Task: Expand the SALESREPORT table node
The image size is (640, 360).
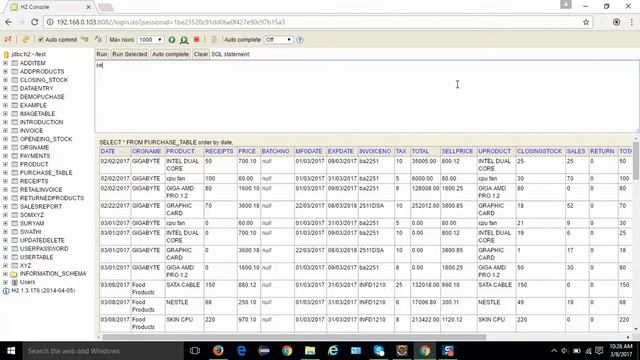Action: coord(5,206)
